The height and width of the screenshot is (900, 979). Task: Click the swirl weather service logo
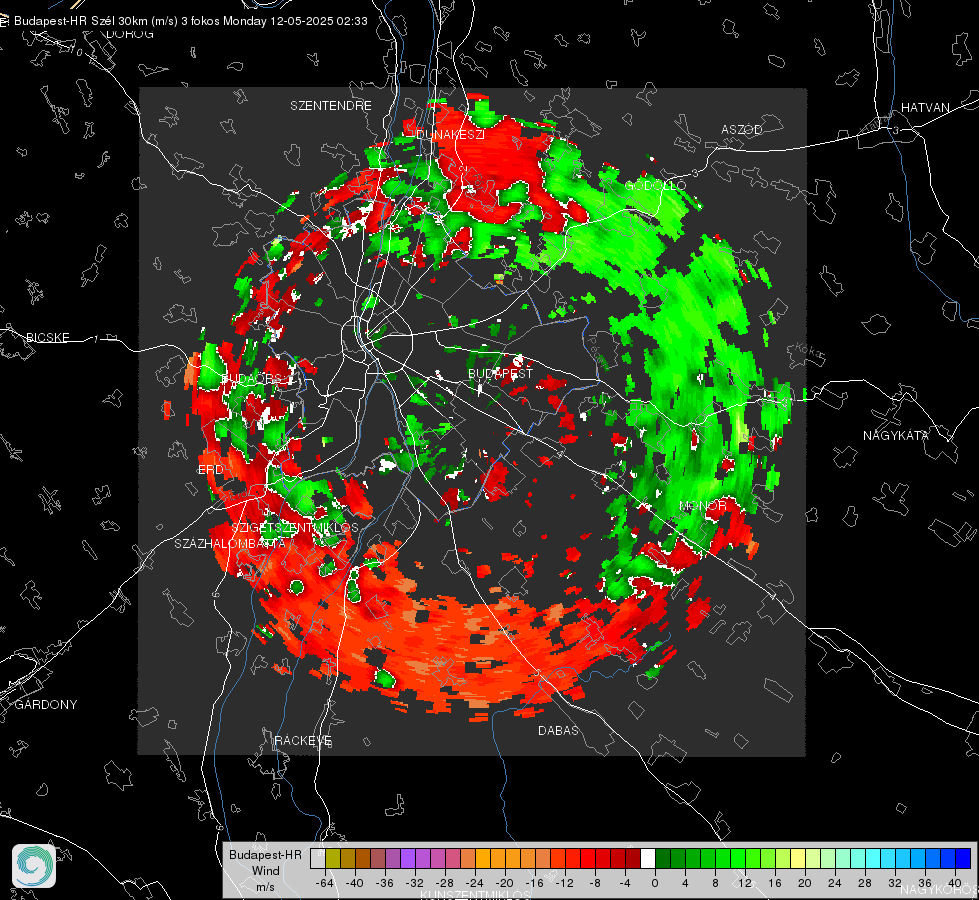(34, 866)
